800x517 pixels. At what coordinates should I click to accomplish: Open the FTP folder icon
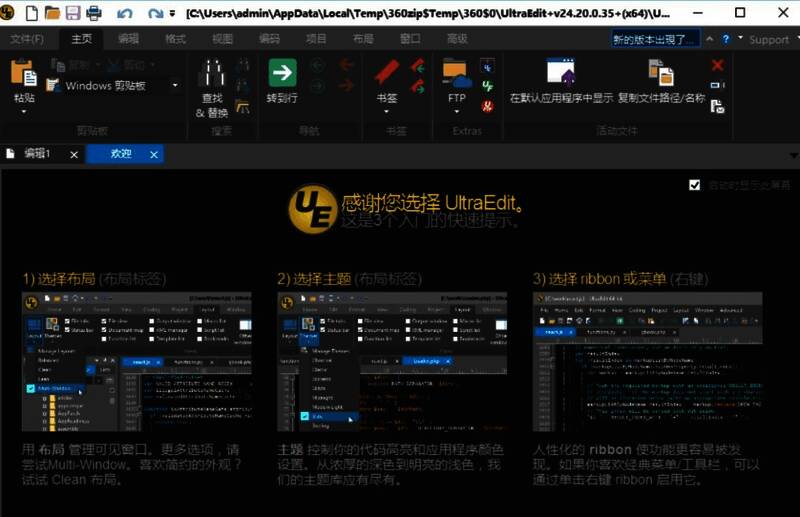point(456,73)
